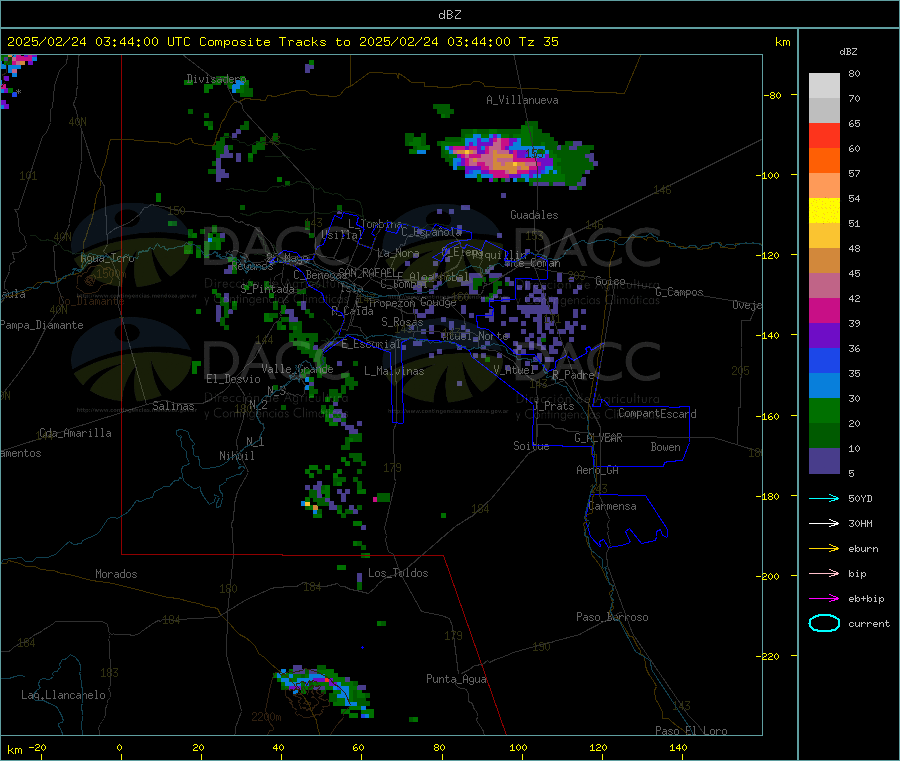This screenshot has width=900, height=761.
Task: Click the cyan 'current' ellipse symbol
Action: [x=824, y=623]
